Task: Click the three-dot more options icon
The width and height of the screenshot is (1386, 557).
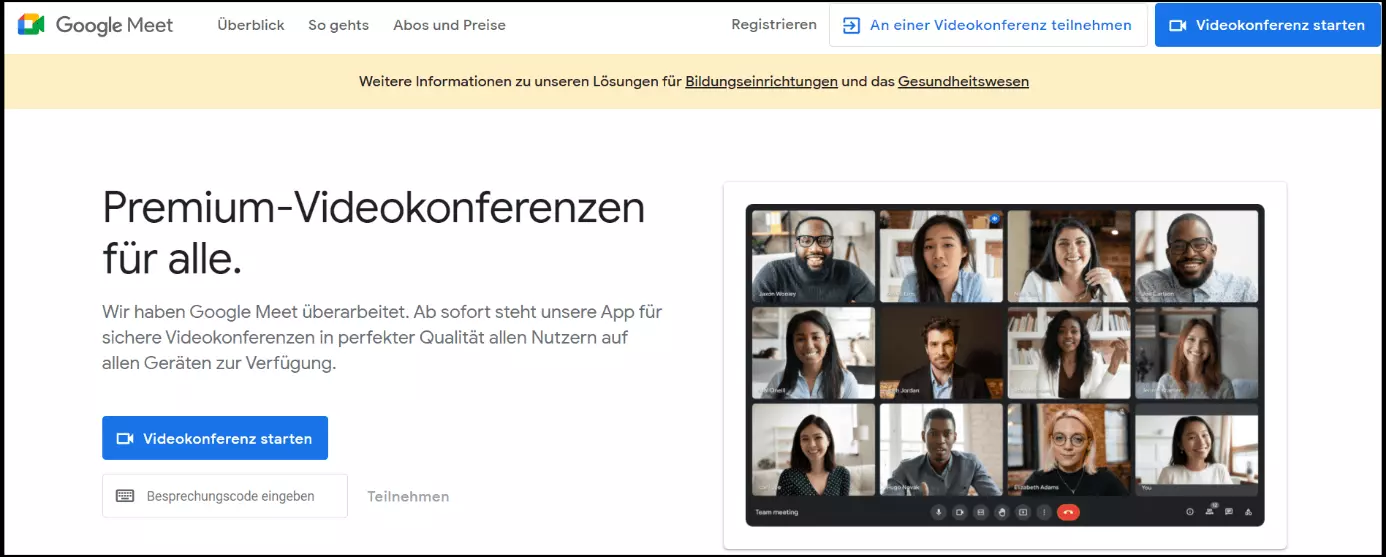Action: click(x=1044, y=512)
